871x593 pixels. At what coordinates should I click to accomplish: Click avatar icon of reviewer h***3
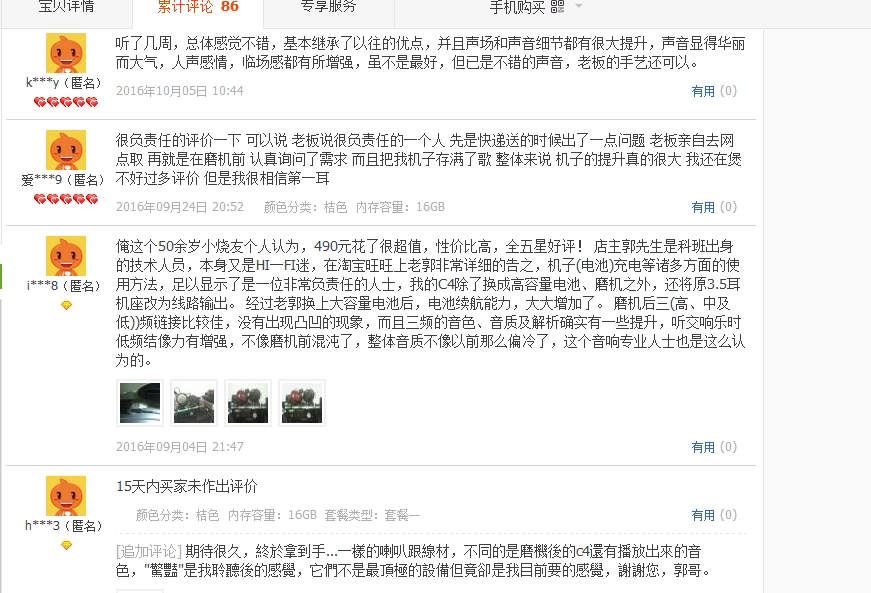point(66,496)
